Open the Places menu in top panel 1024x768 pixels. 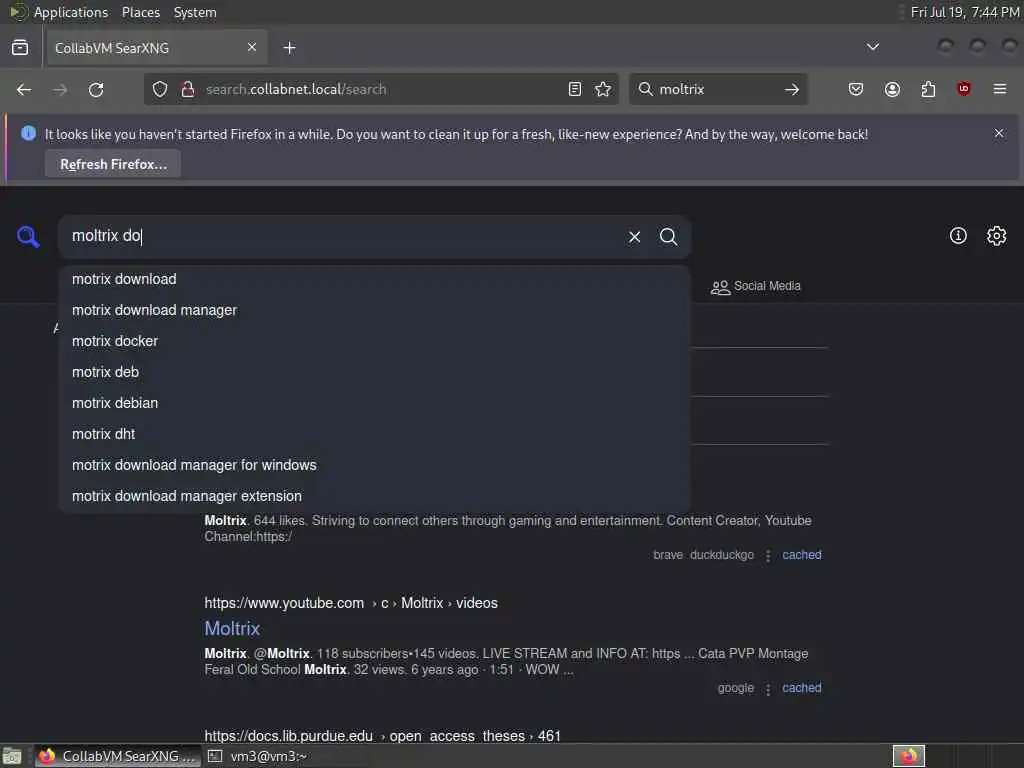tap(140, 12)
